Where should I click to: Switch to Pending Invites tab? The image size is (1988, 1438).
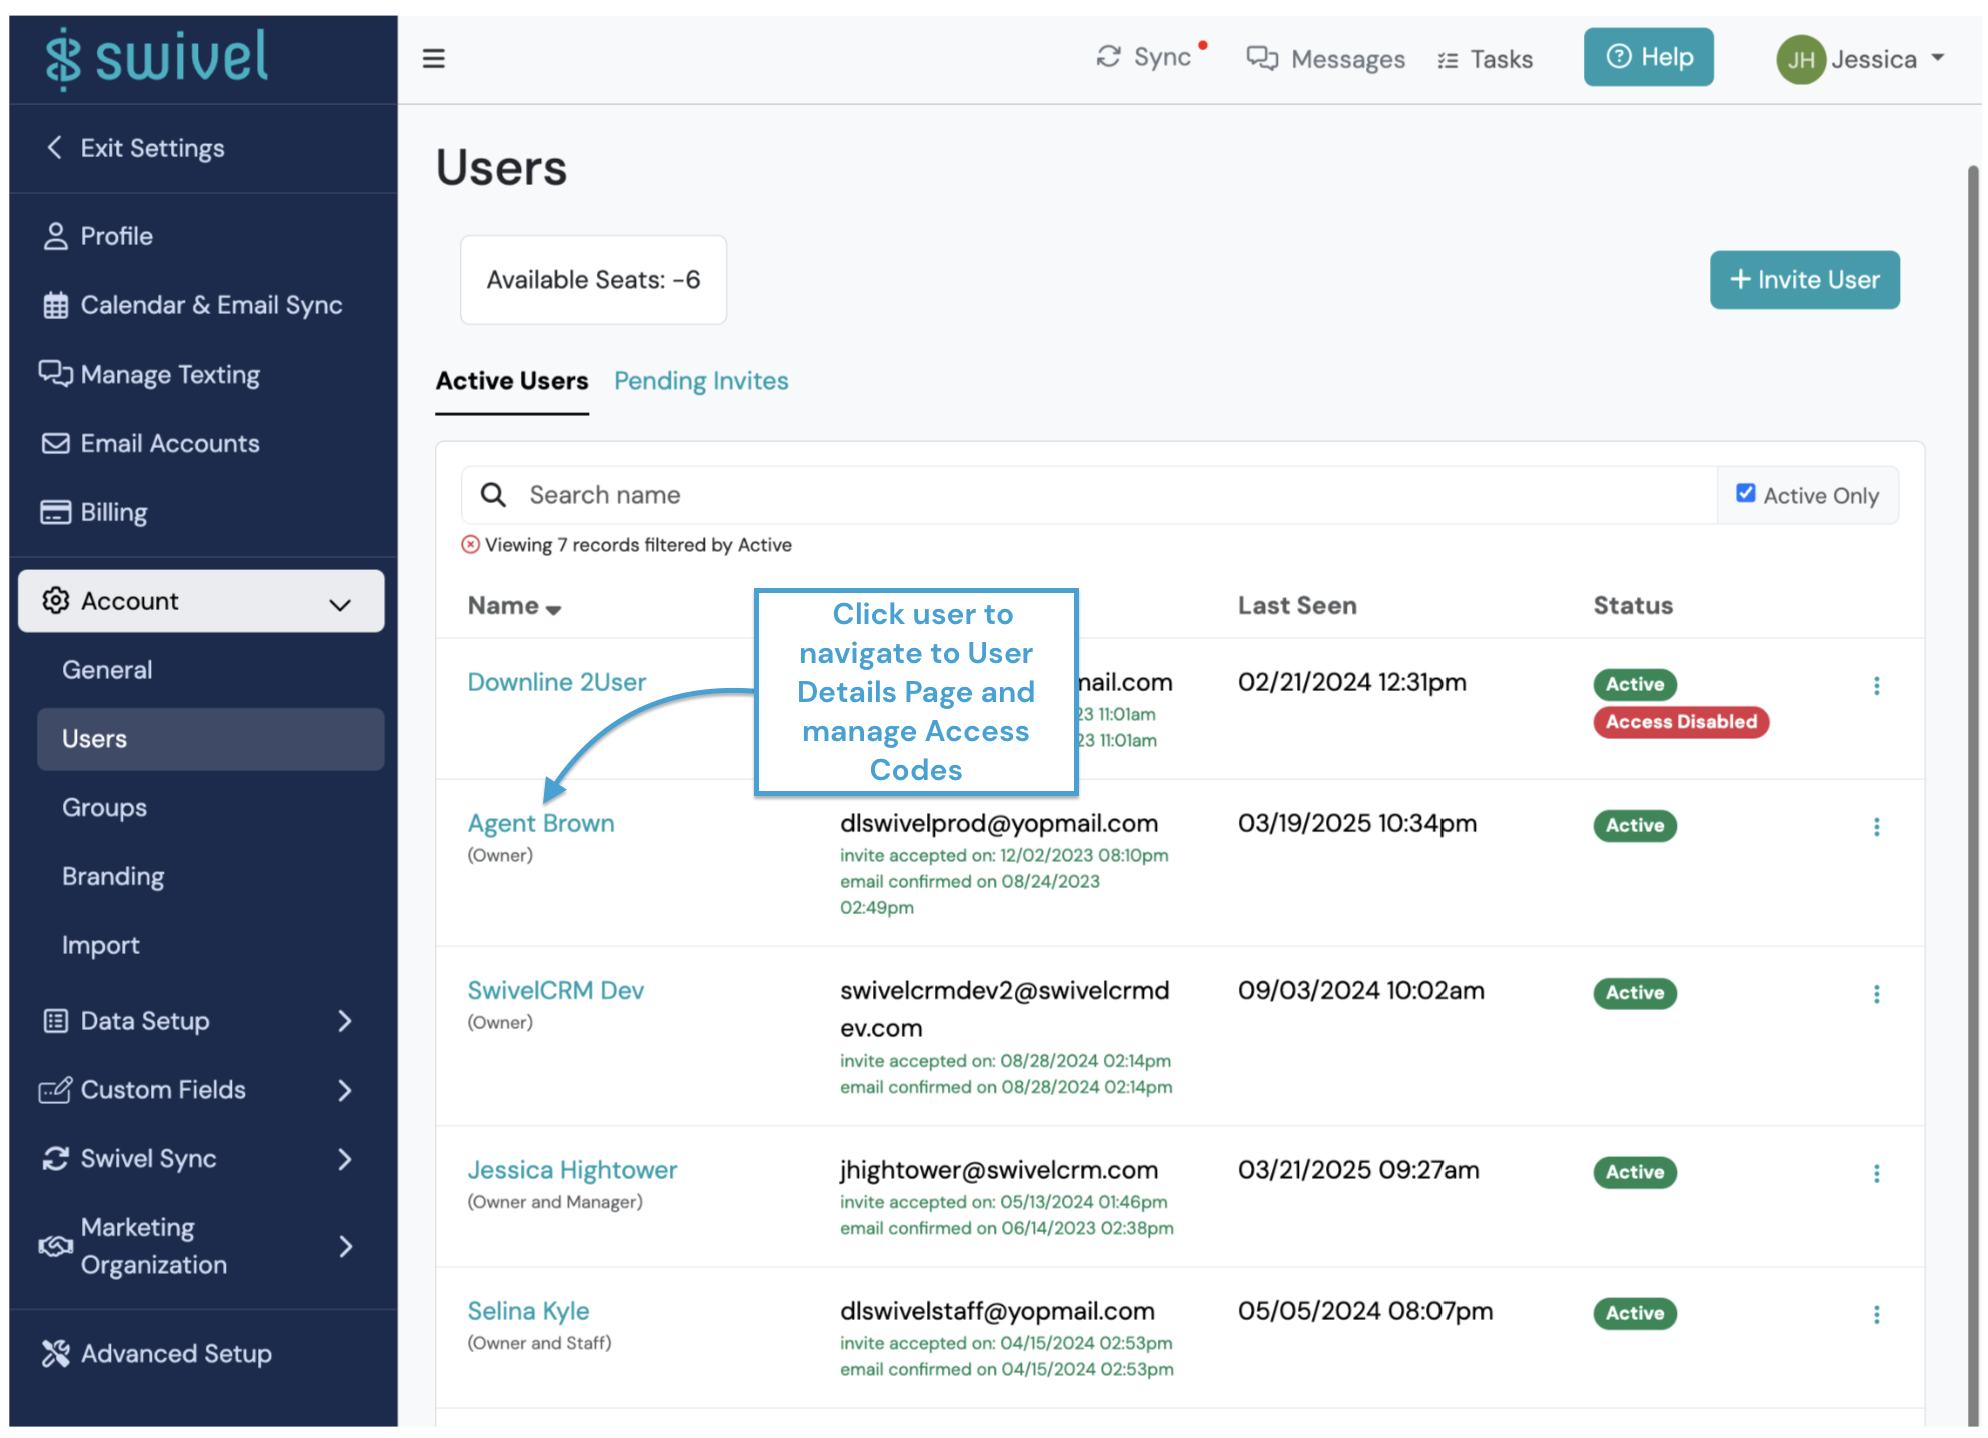(701, 381)
